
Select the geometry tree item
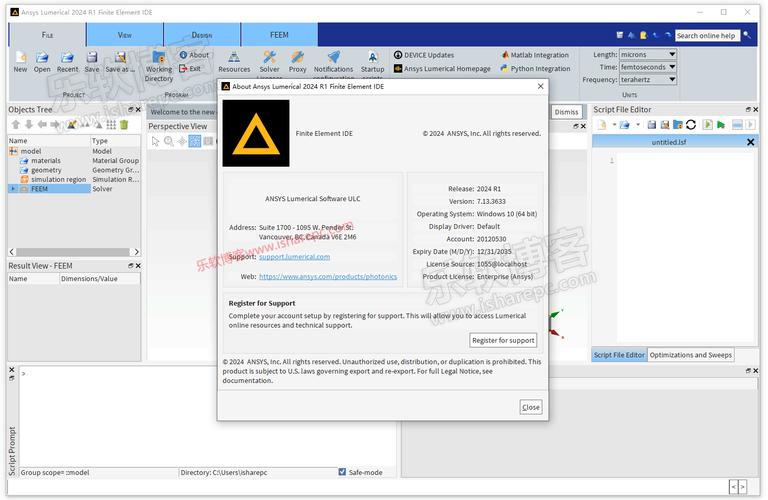click(x=46, y=170)
